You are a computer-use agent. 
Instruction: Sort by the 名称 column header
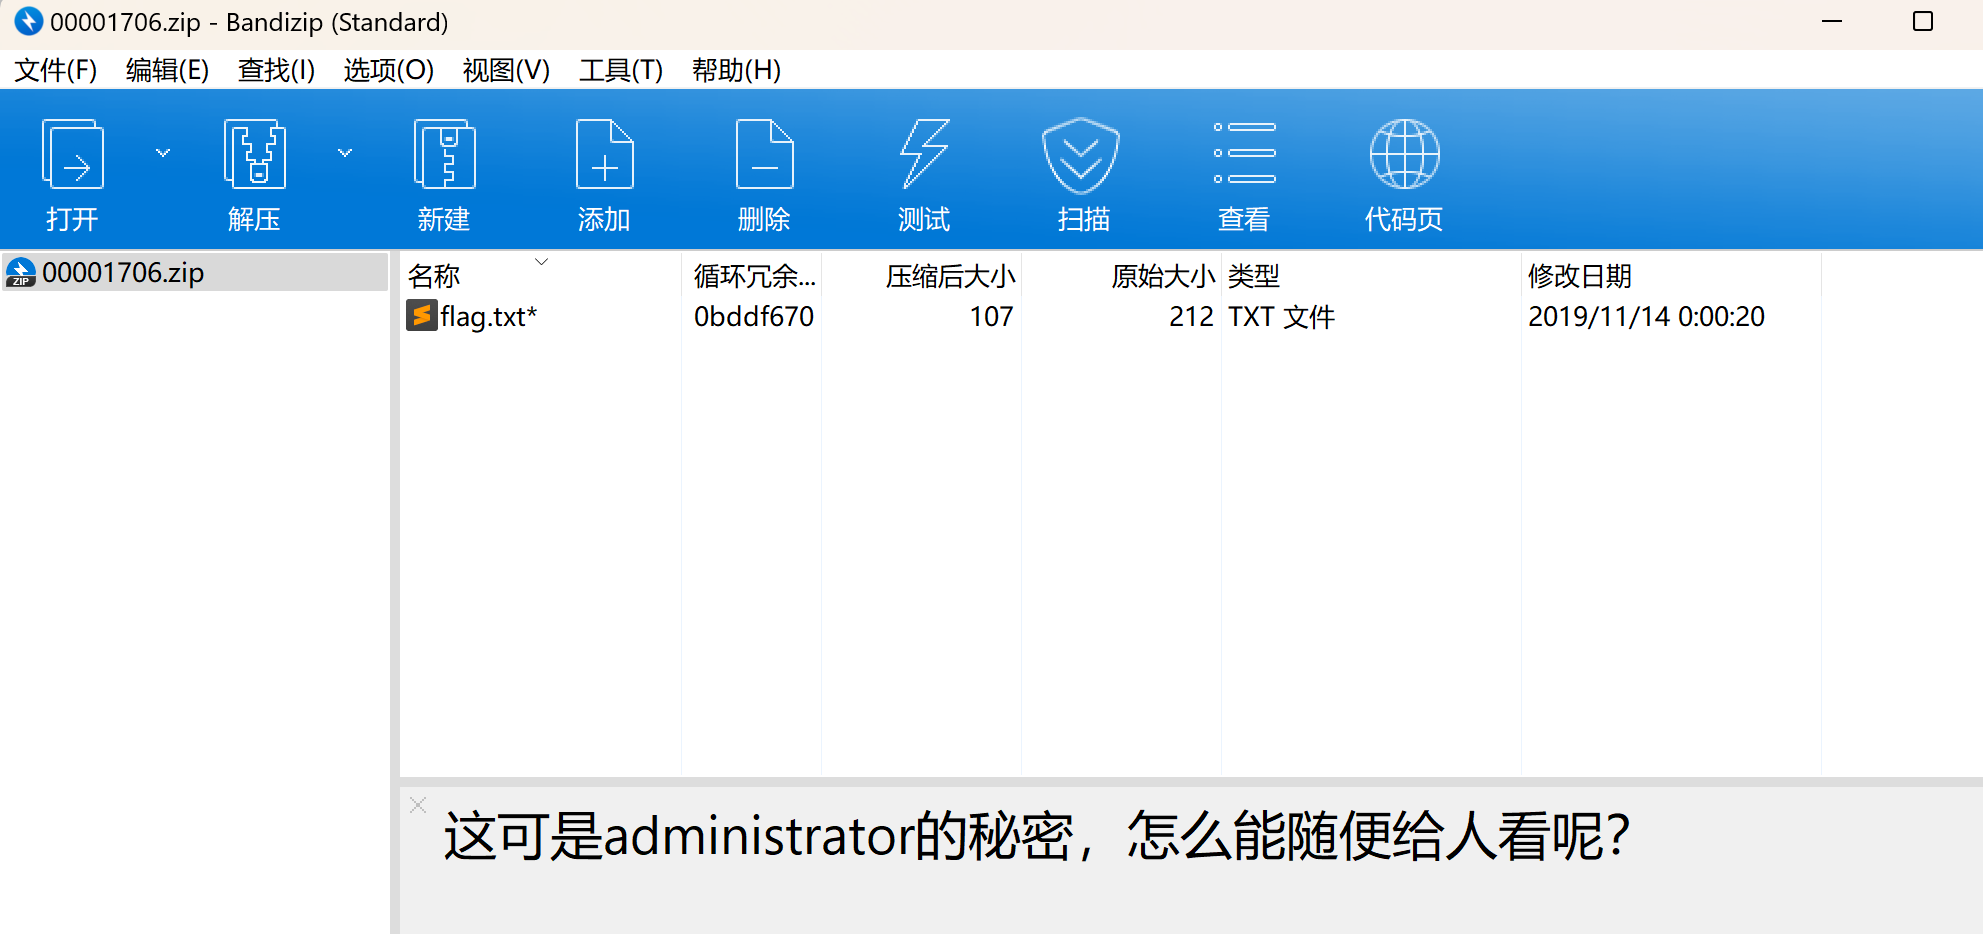point(433,276)
